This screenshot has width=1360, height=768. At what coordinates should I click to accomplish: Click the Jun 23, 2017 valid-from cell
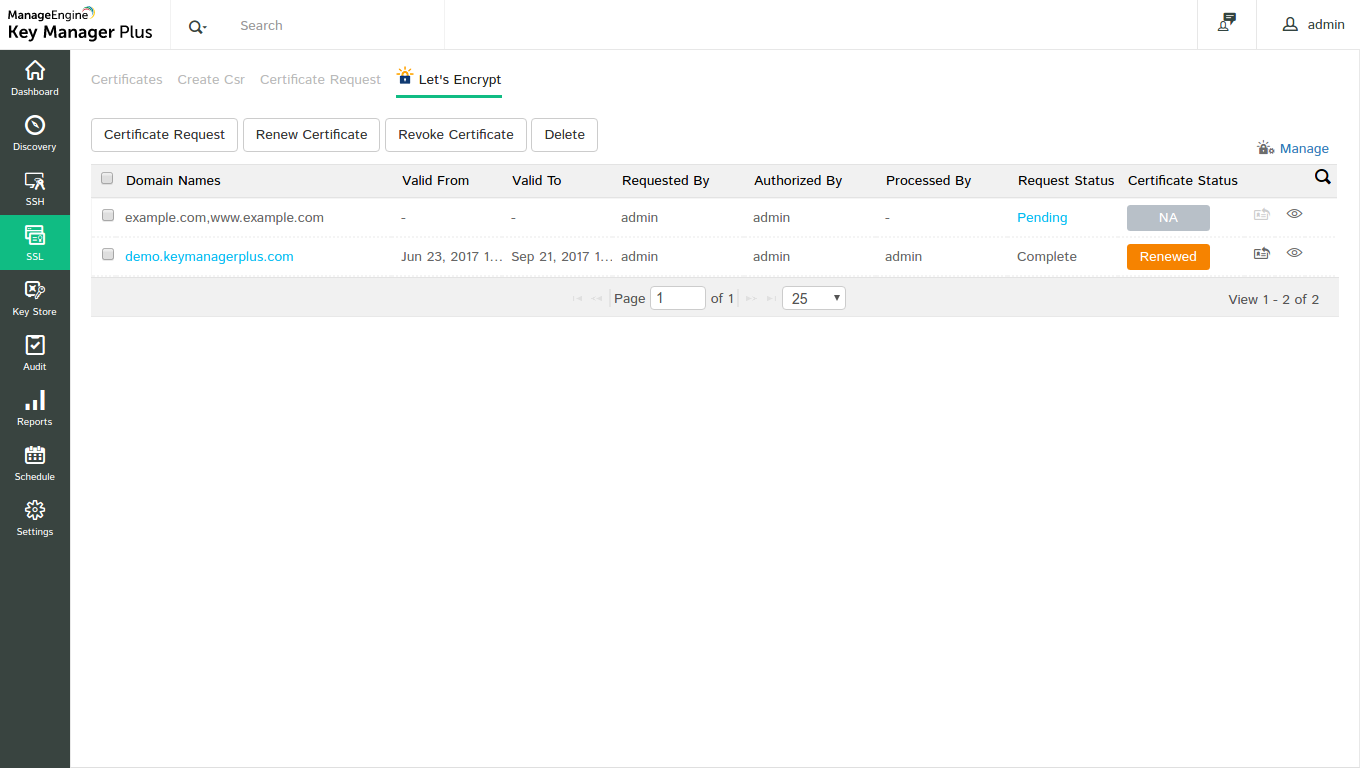pyautogui.click(x=452, y=257)
